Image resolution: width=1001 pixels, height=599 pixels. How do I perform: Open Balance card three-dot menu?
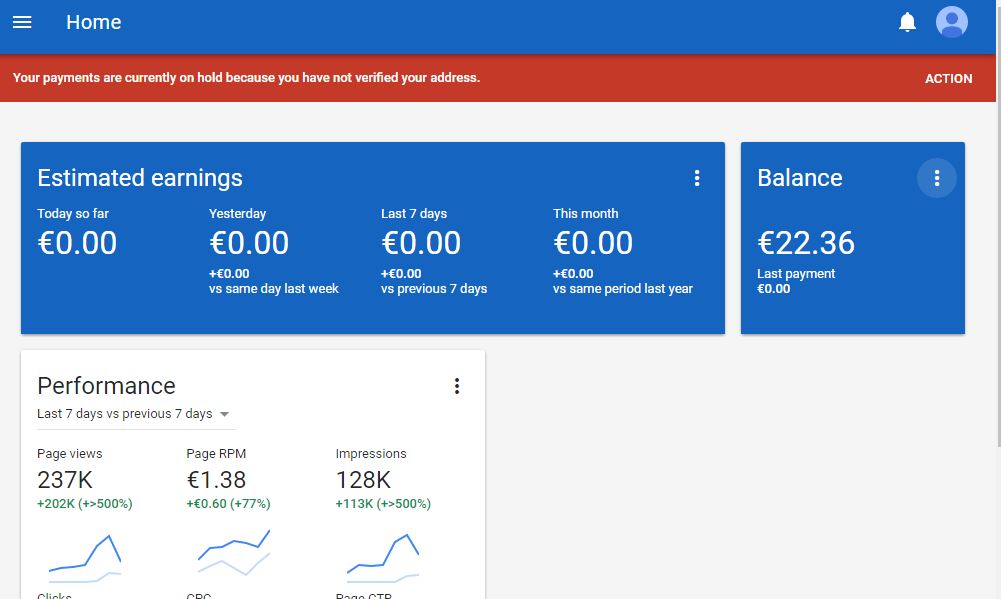point(936,178)
